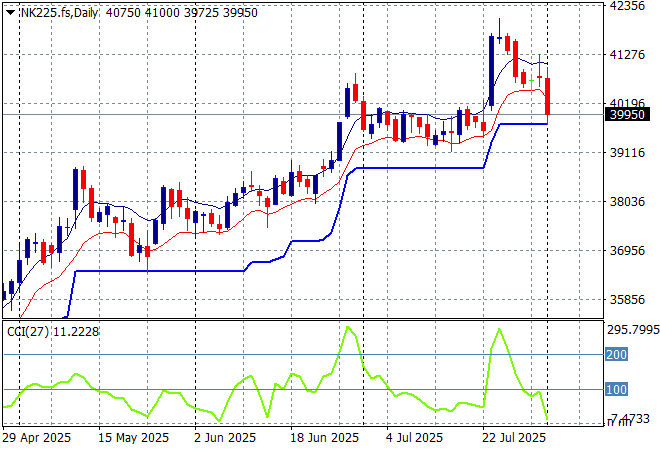
Task: Select the 18 Jun 2025 date label
Action: click(324, 438)
